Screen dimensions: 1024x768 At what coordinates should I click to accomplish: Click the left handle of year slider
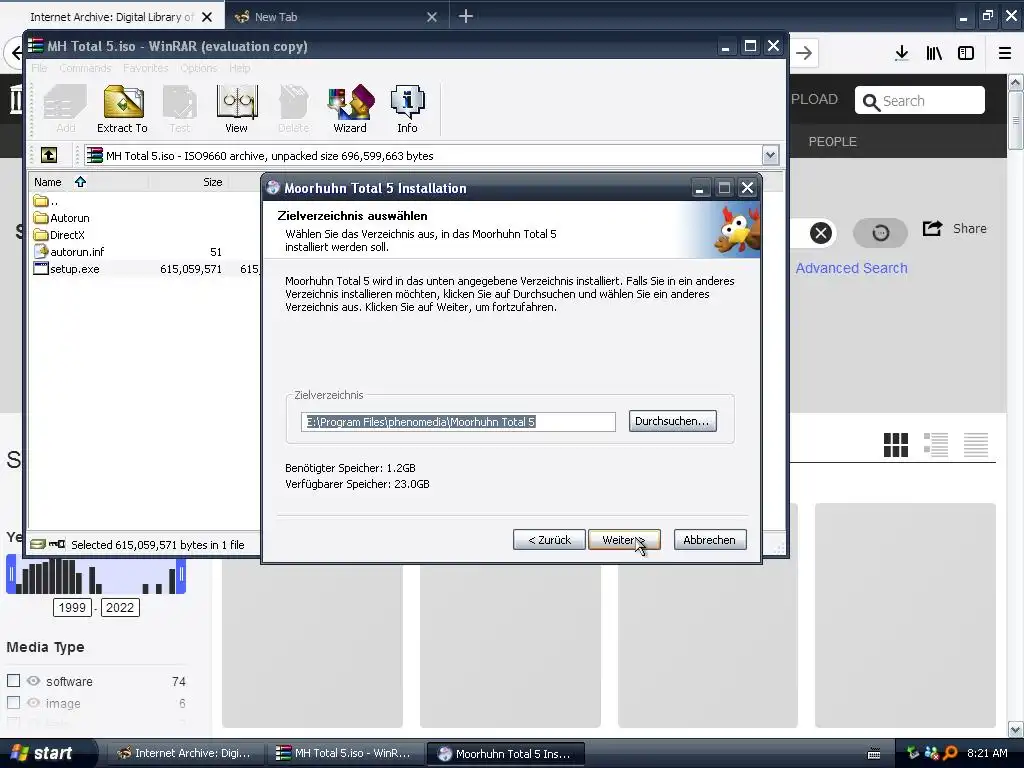(x=10, y=574)
